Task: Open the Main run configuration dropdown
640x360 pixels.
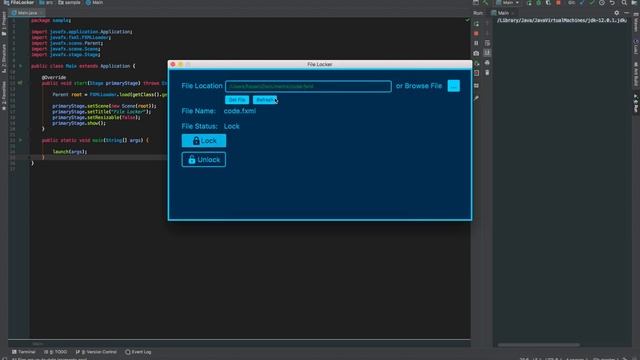Action: (x=507, y=2)
